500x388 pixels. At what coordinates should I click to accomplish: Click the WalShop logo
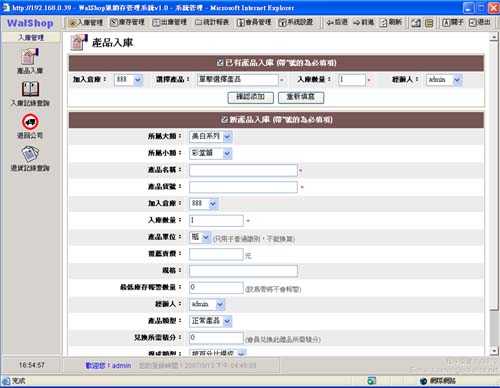point(30,23)
